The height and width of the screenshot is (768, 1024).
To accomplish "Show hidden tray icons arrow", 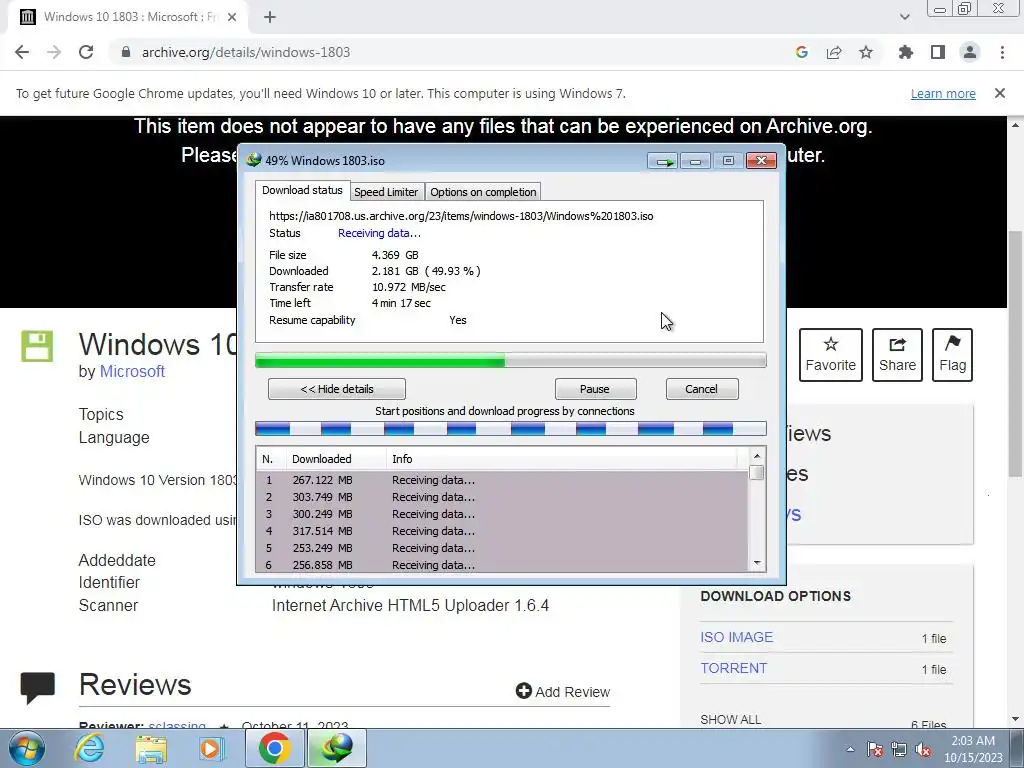I will 850,749.
